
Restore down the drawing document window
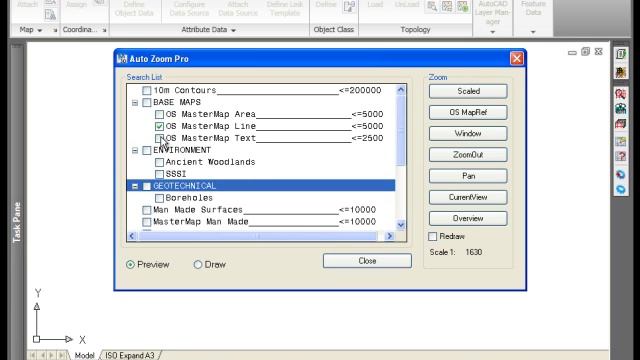pos(585,51)
